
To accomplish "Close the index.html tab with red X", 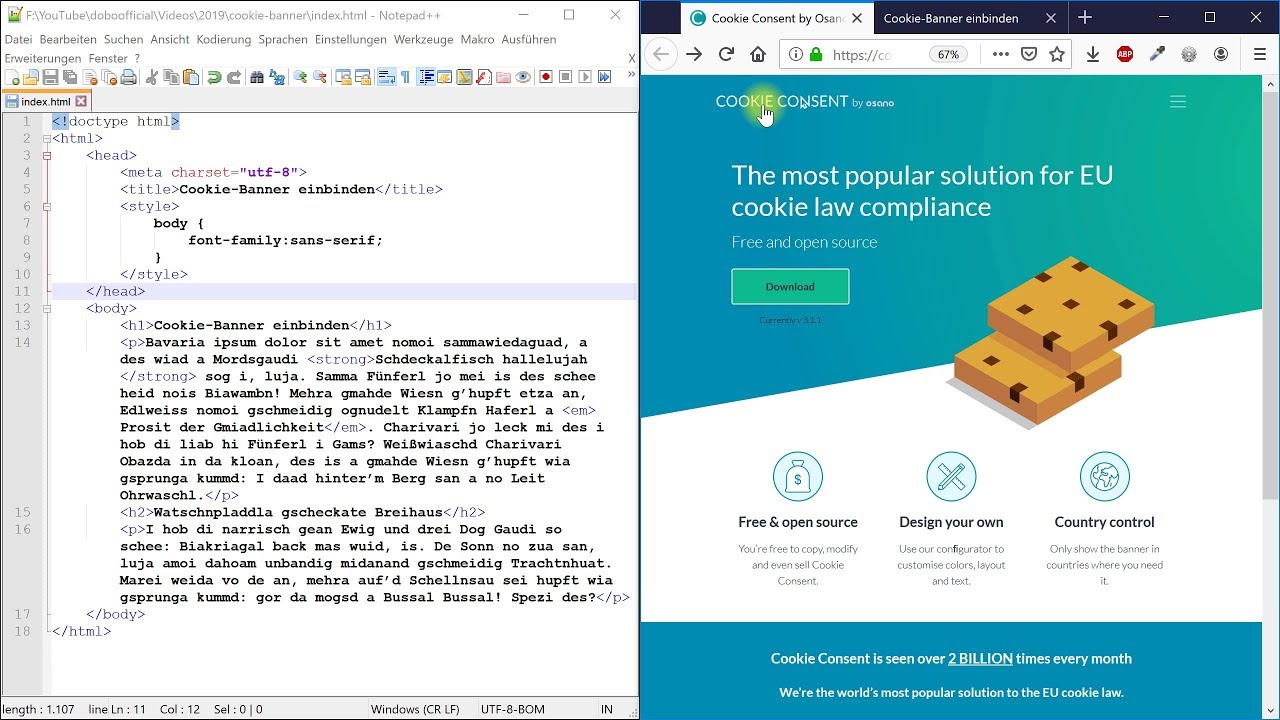I will (81, 101).
